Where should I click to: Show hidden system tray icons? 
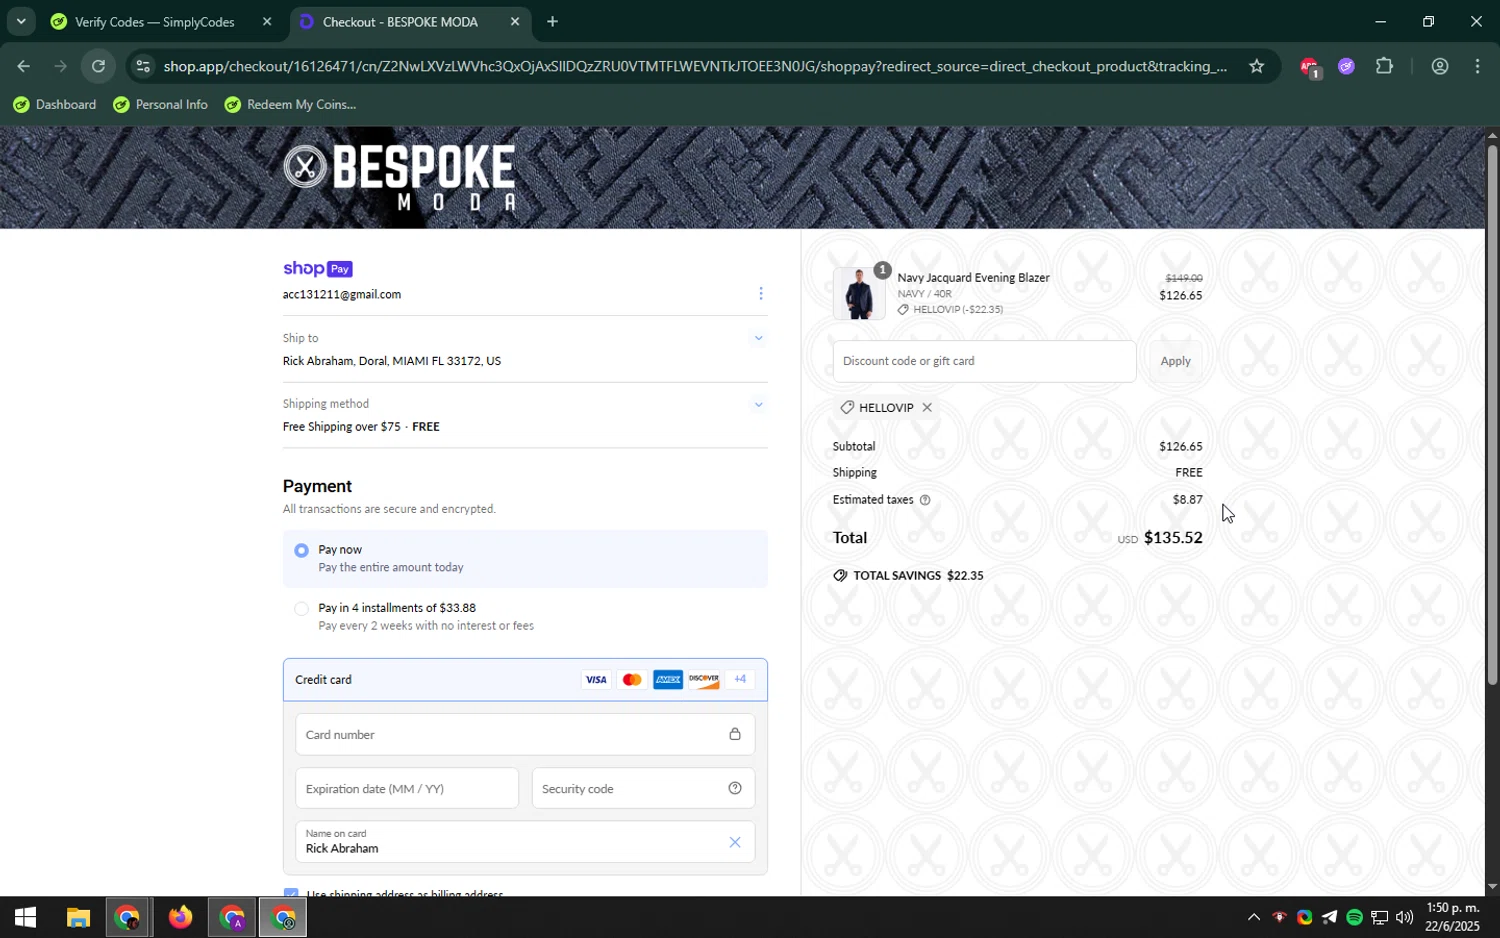click(1253, 918)
